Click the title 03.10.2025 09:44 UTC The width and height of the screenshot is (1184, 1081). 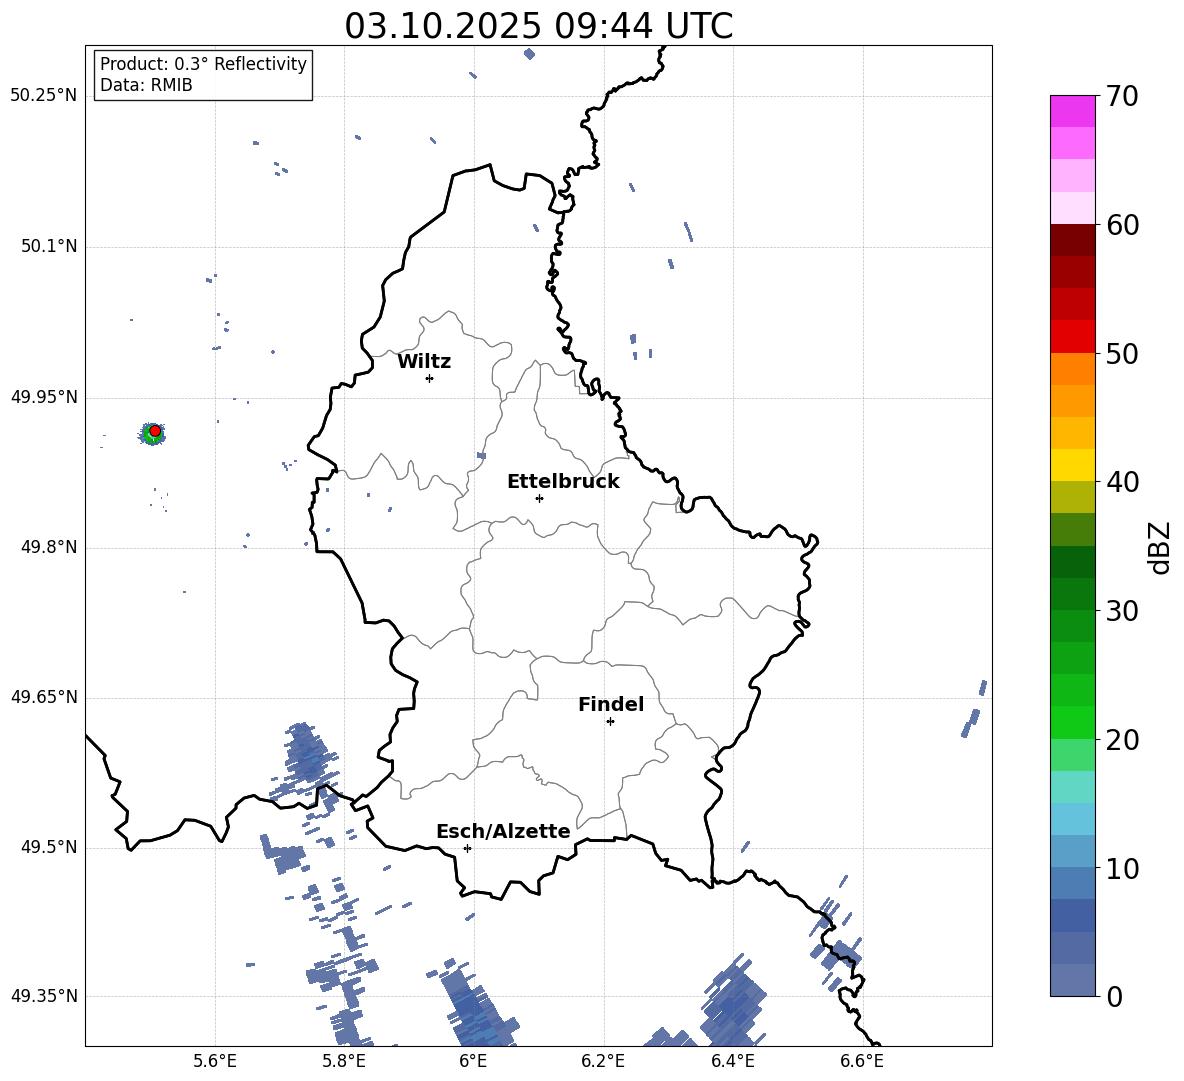[x=538, y=26]
